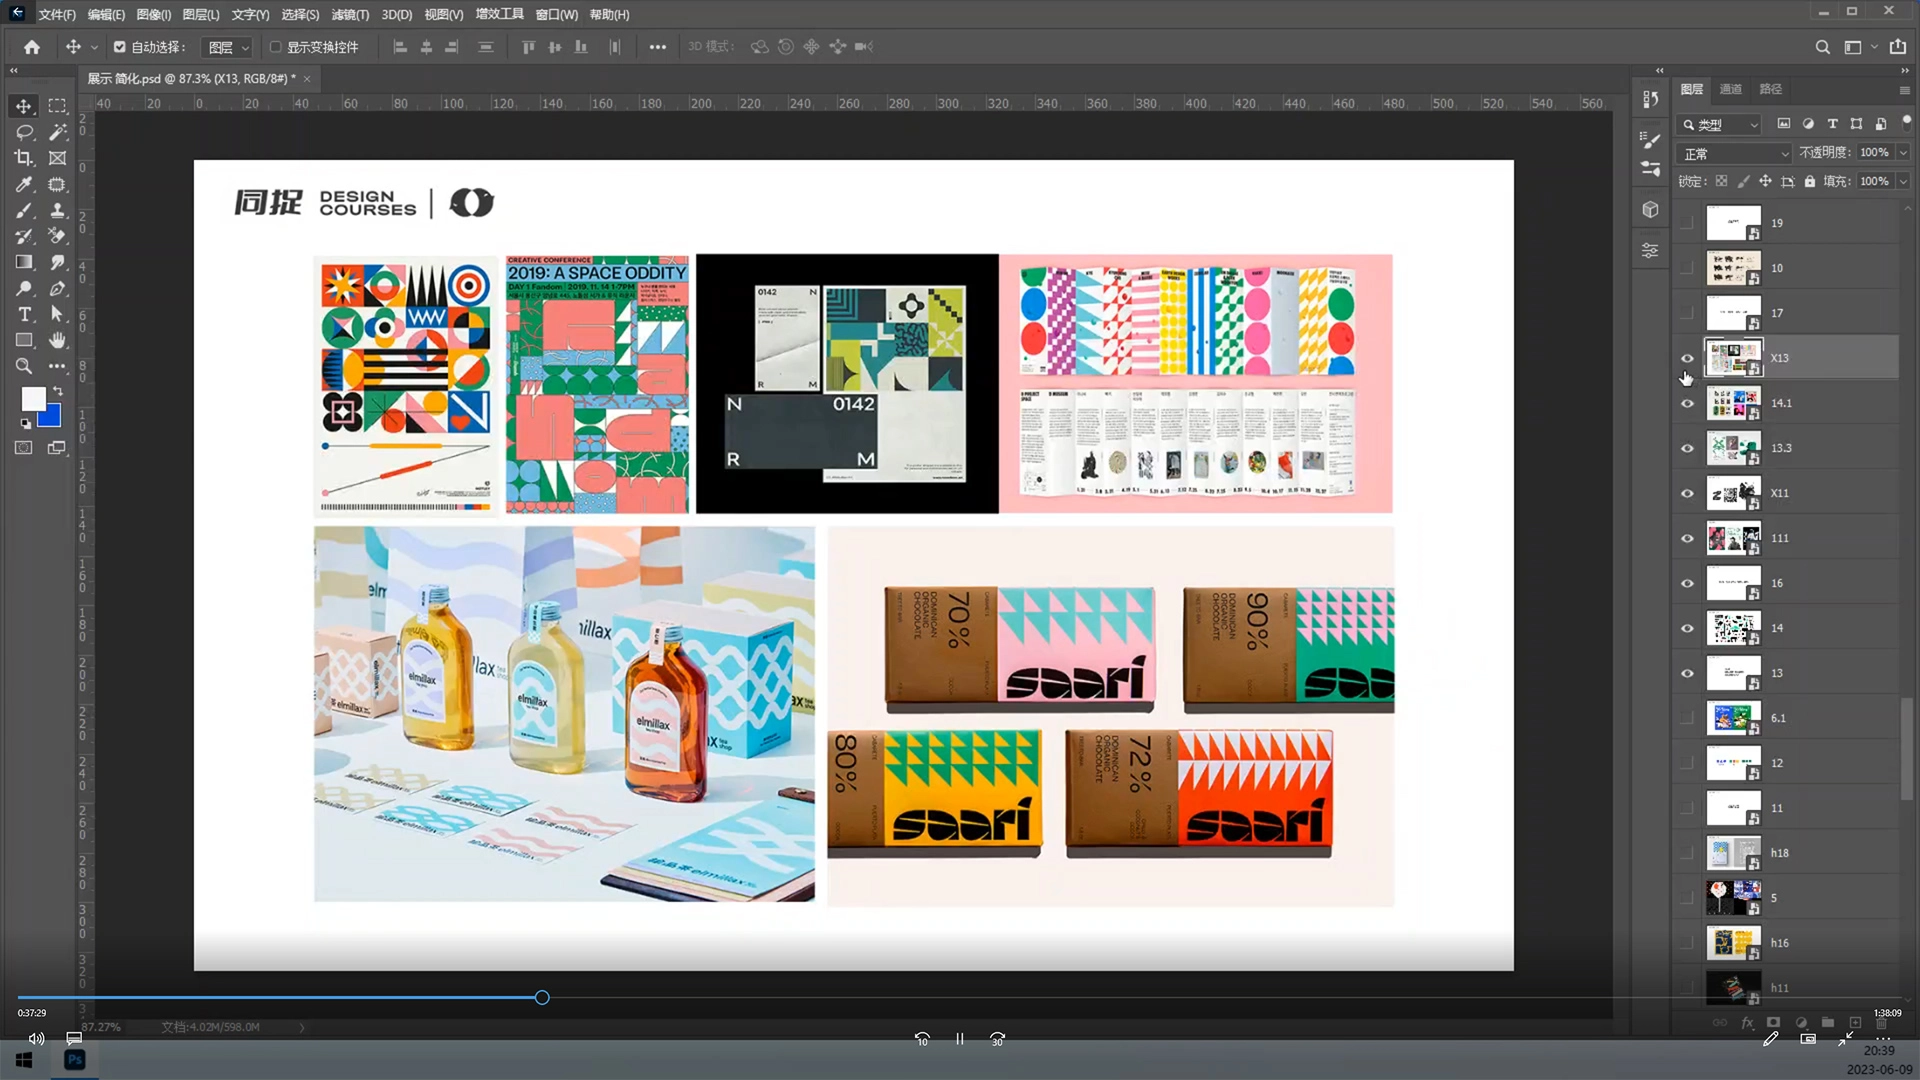Click the rewind 10 seconds button

[921, 1039]
